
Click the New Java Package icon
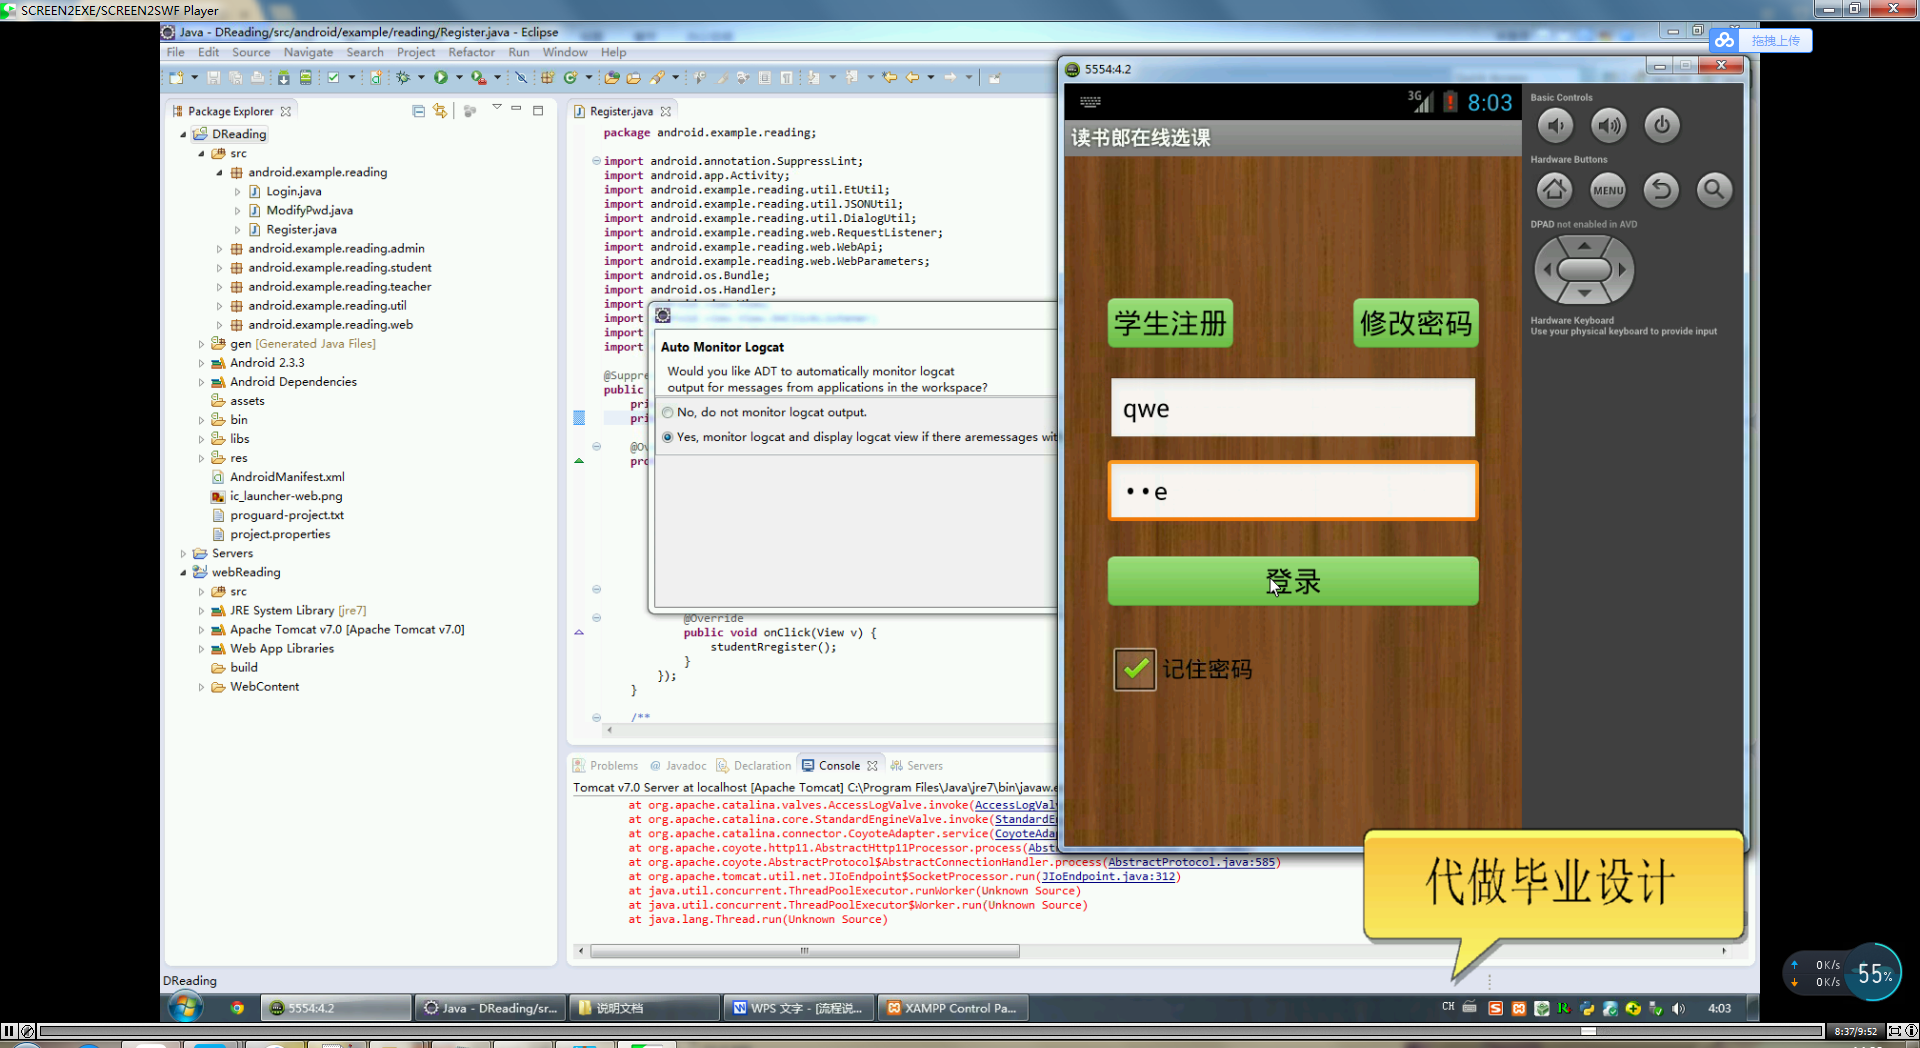547,77
